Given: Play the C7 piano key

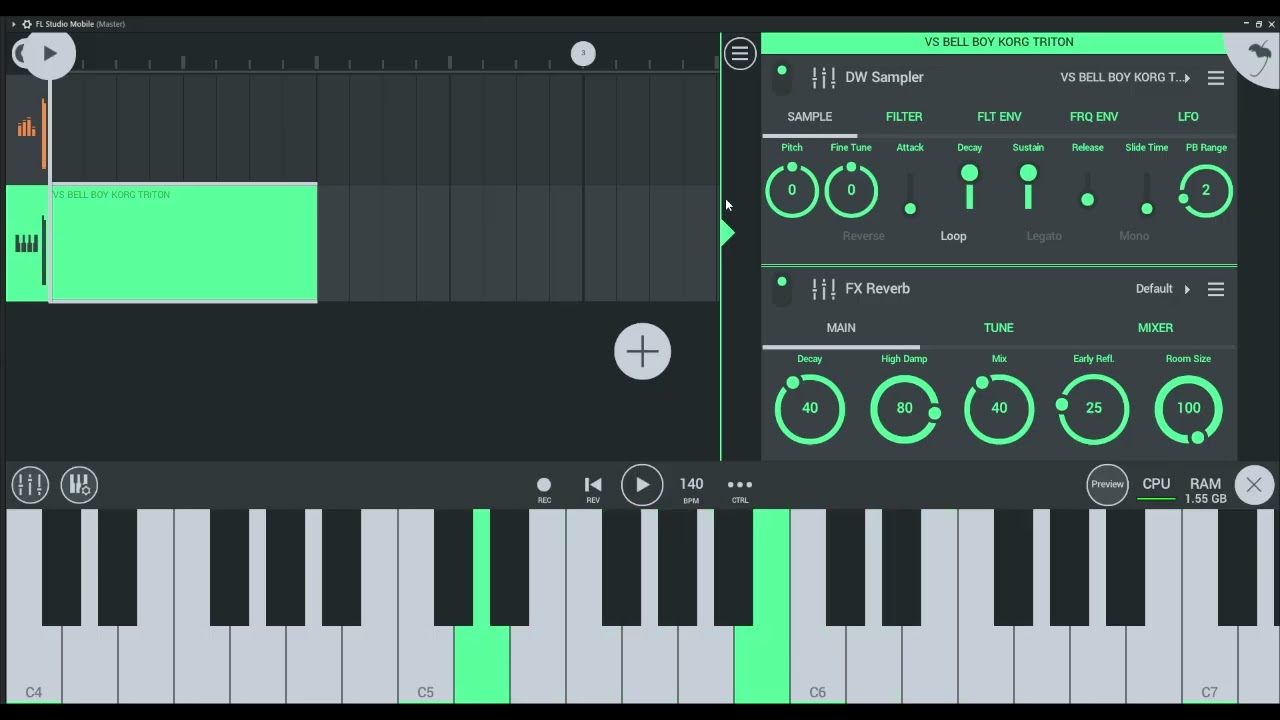Looking at the screenshot, I should click(x=1210, y=665).
